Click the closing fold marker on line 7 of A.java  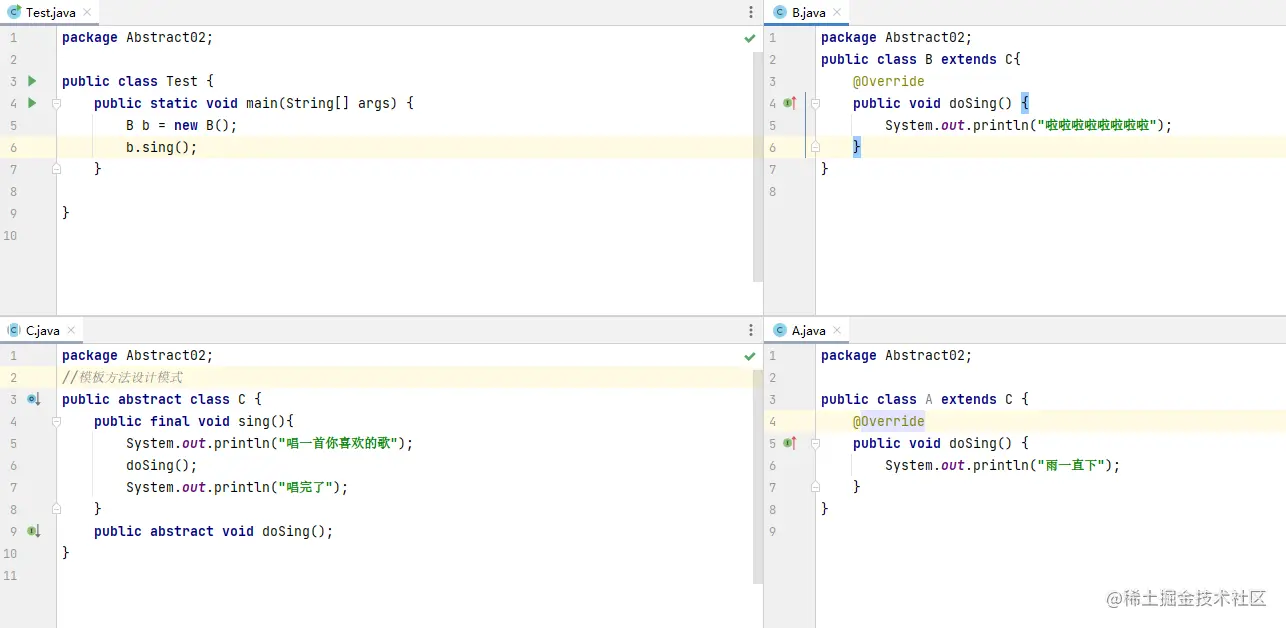[x=816, y=487]
